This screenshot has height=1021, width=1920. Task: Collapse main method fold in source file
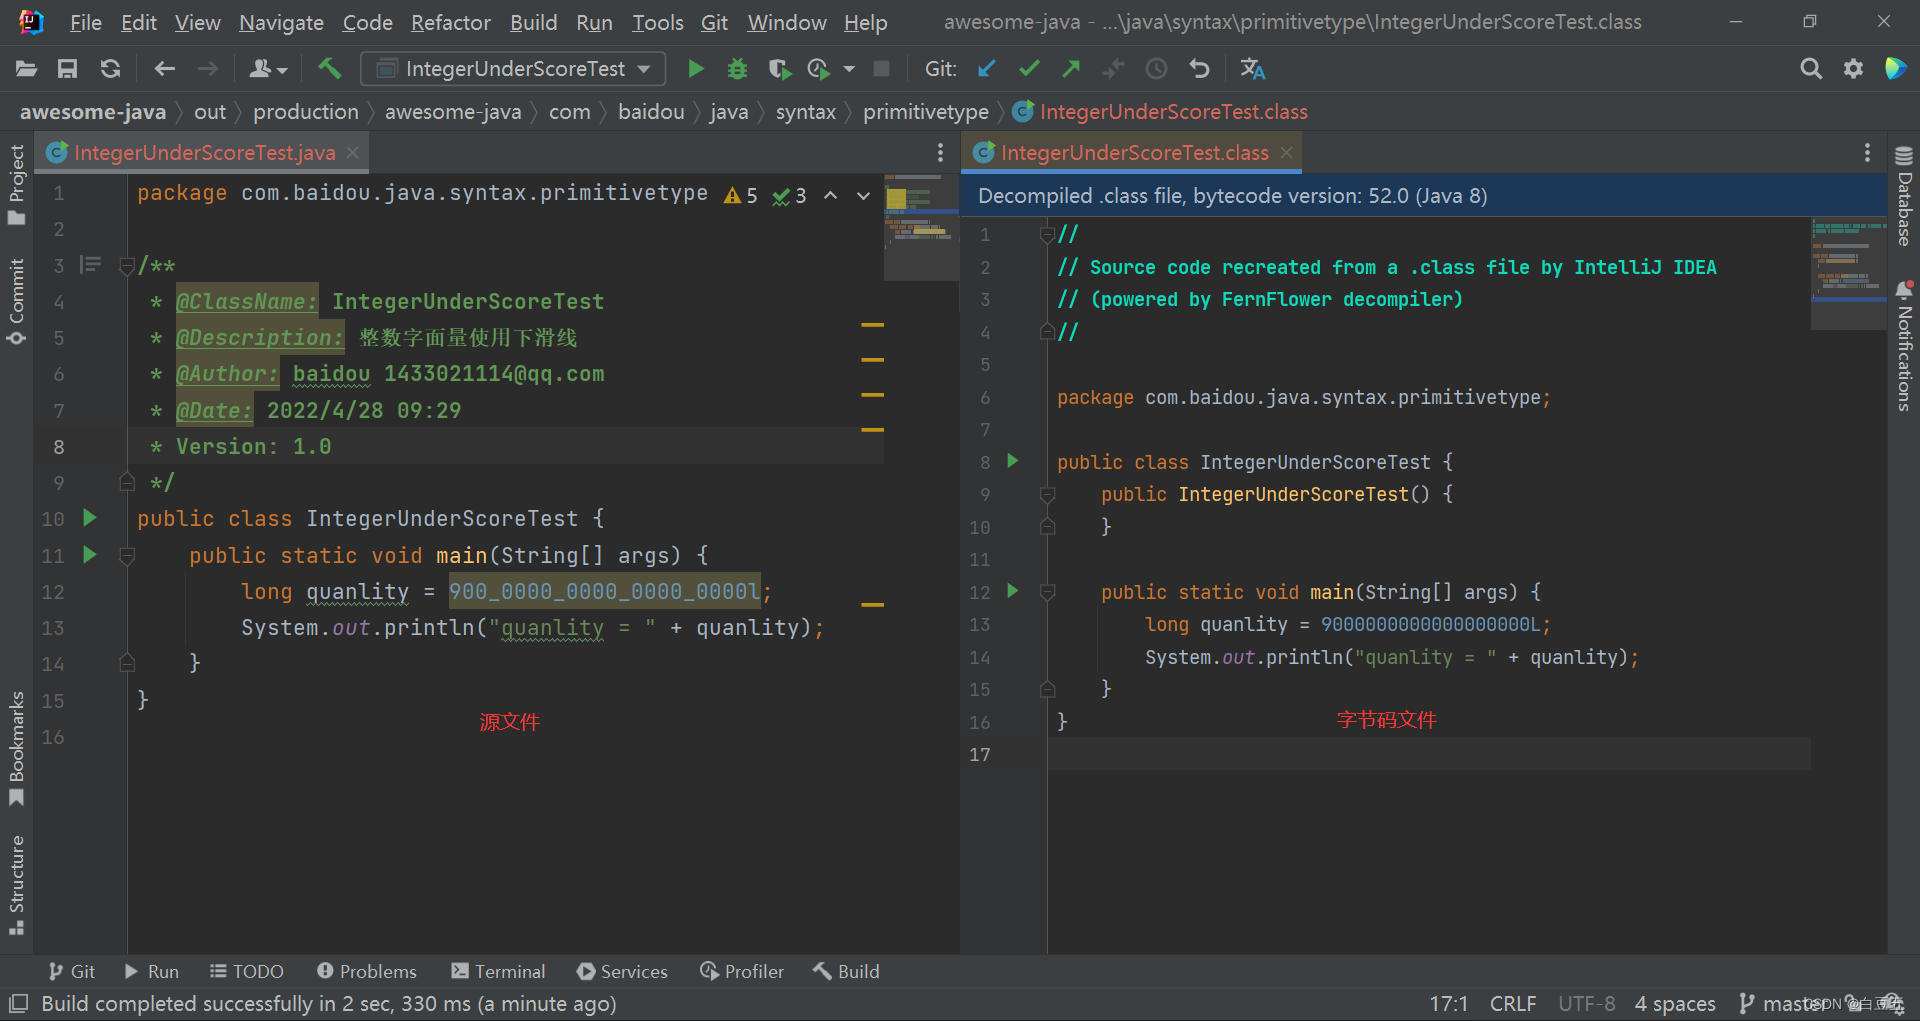[x=127, y=555]
